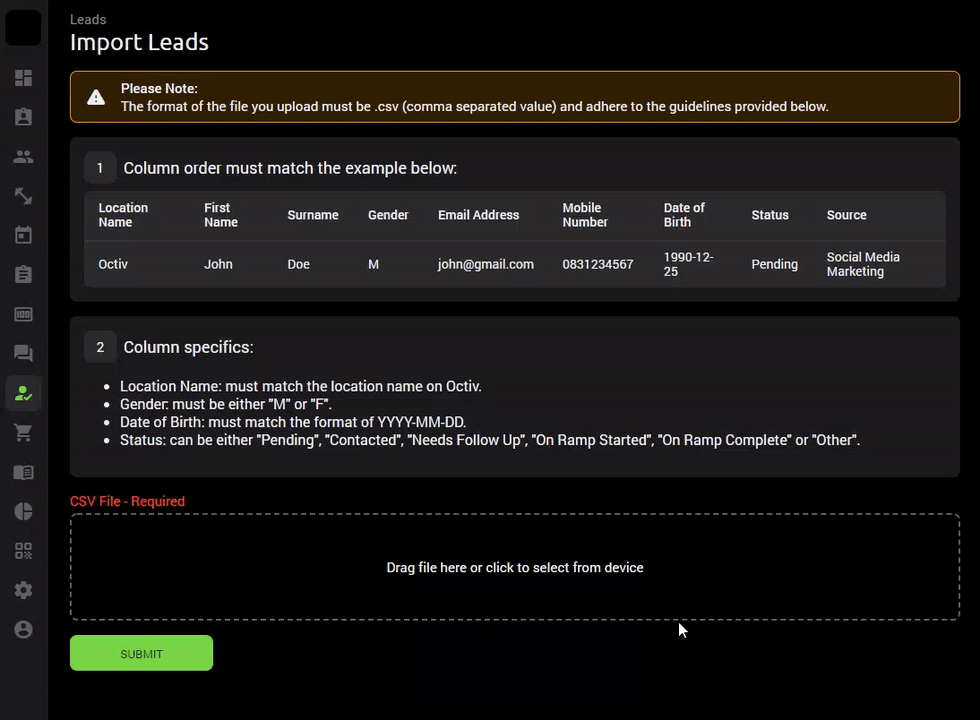Click the John example cell

click(218, 264)
